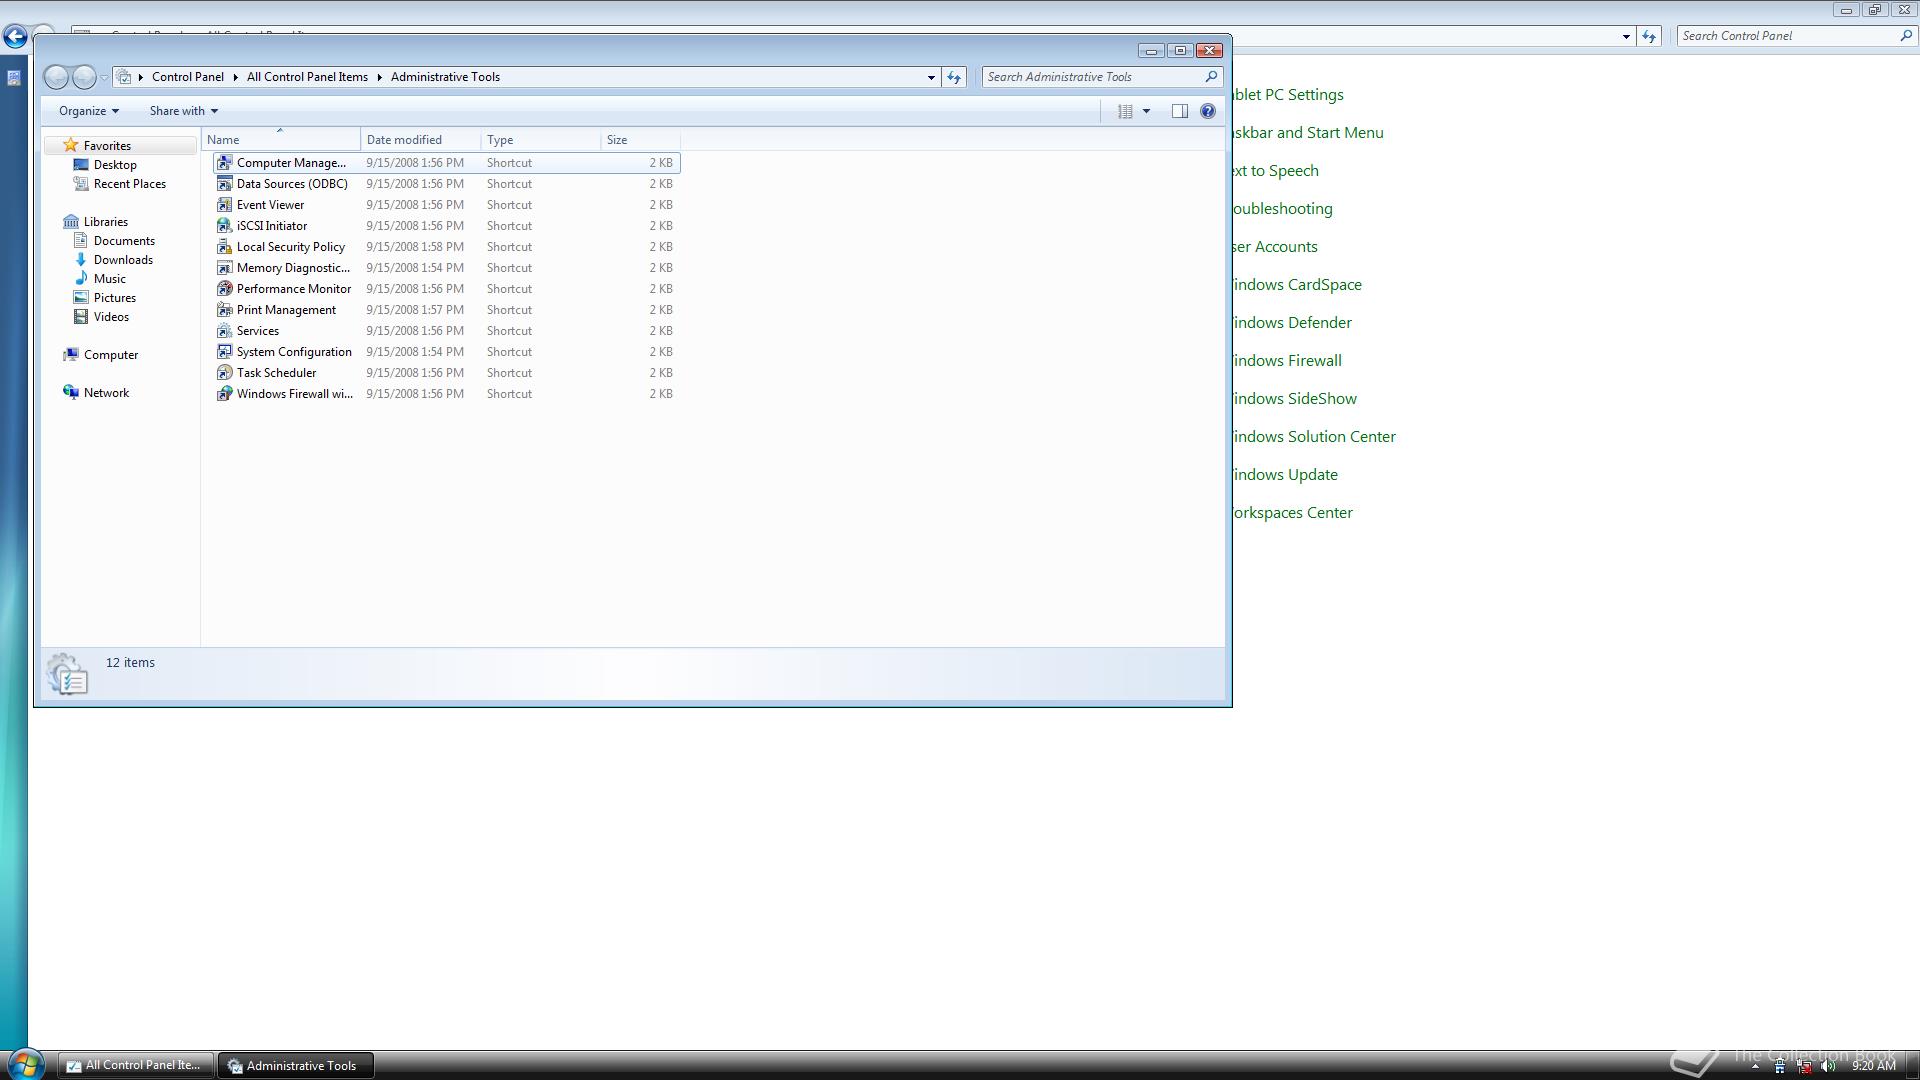Screen dimensions: 1920x1080
Task: Select the Event Viewer icon
Action: click(x=225, y=205)
